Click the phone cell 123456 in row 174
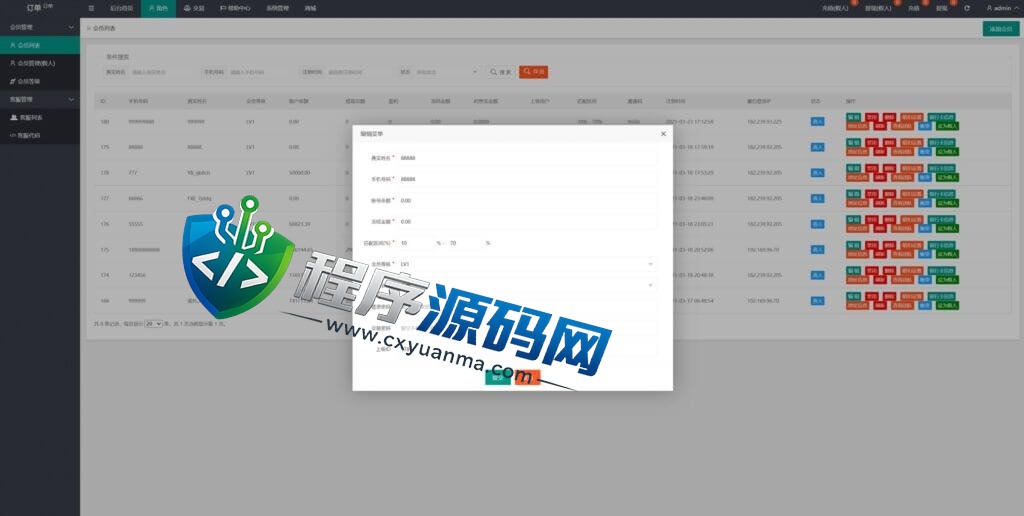The height and width of the screenshot is (516, 1024). 136,275
